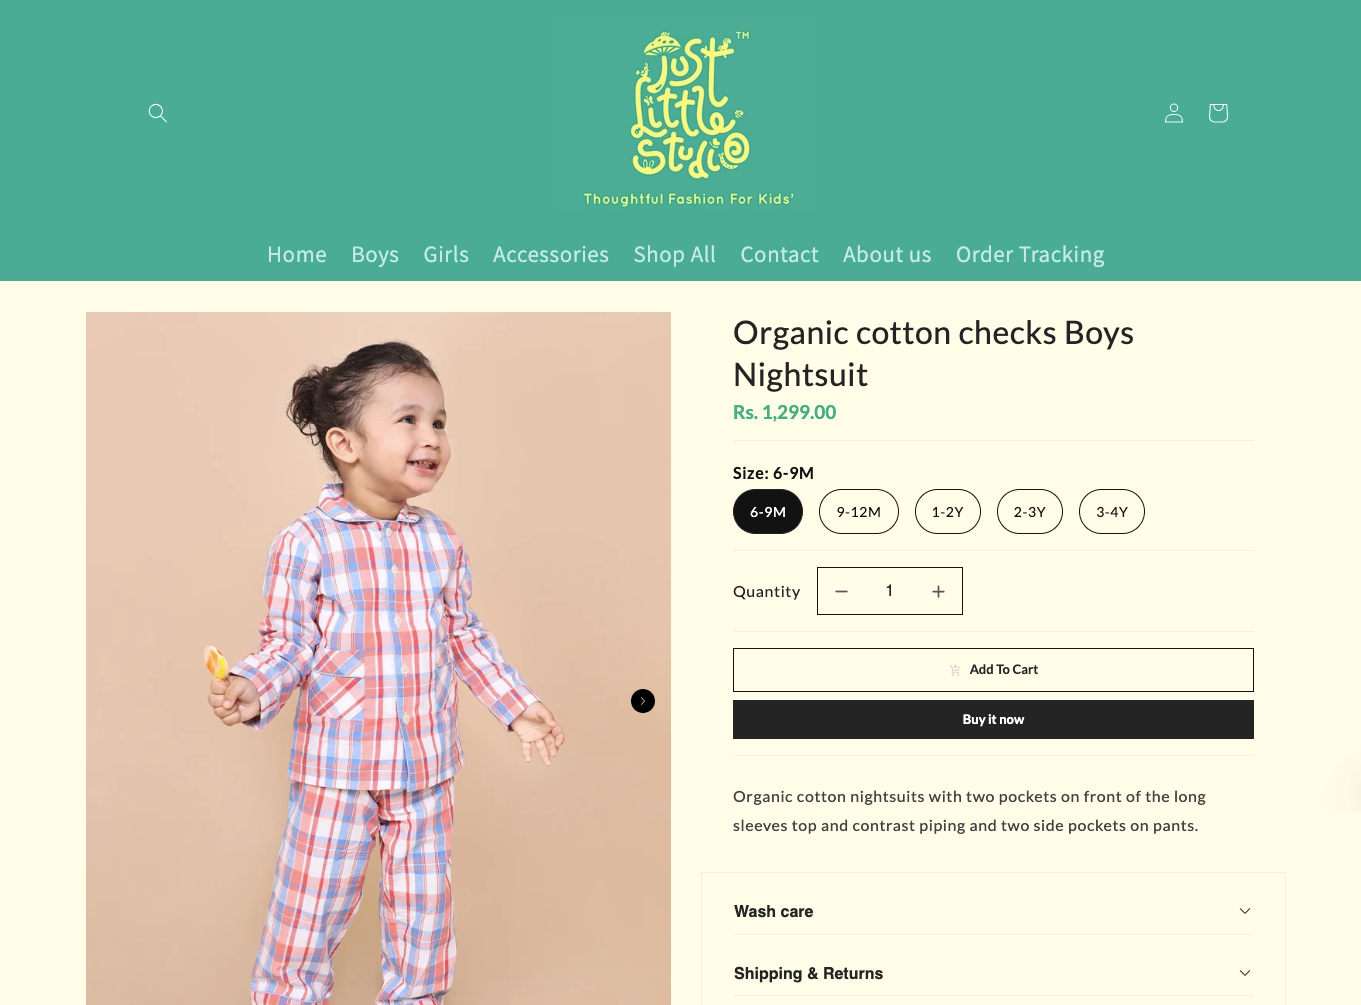Expand Shipping & Returns section
This screenshot has height=1005, width=1361.
993,973
